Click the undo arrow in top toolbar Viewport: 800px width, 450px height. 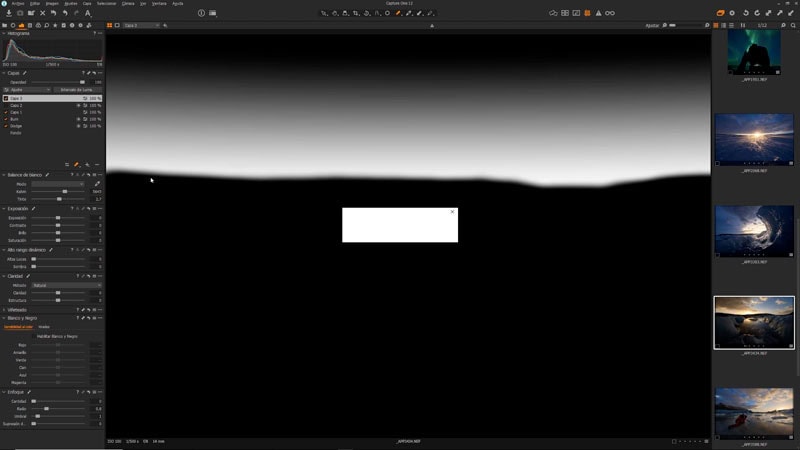(x=65, y=13)
